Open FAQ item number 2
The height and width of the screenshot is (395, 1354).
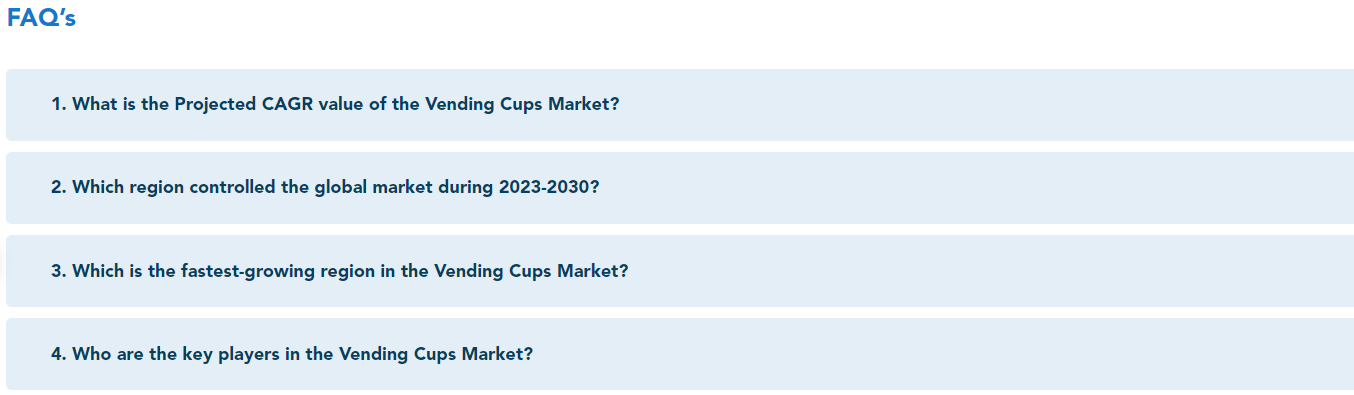680,188
